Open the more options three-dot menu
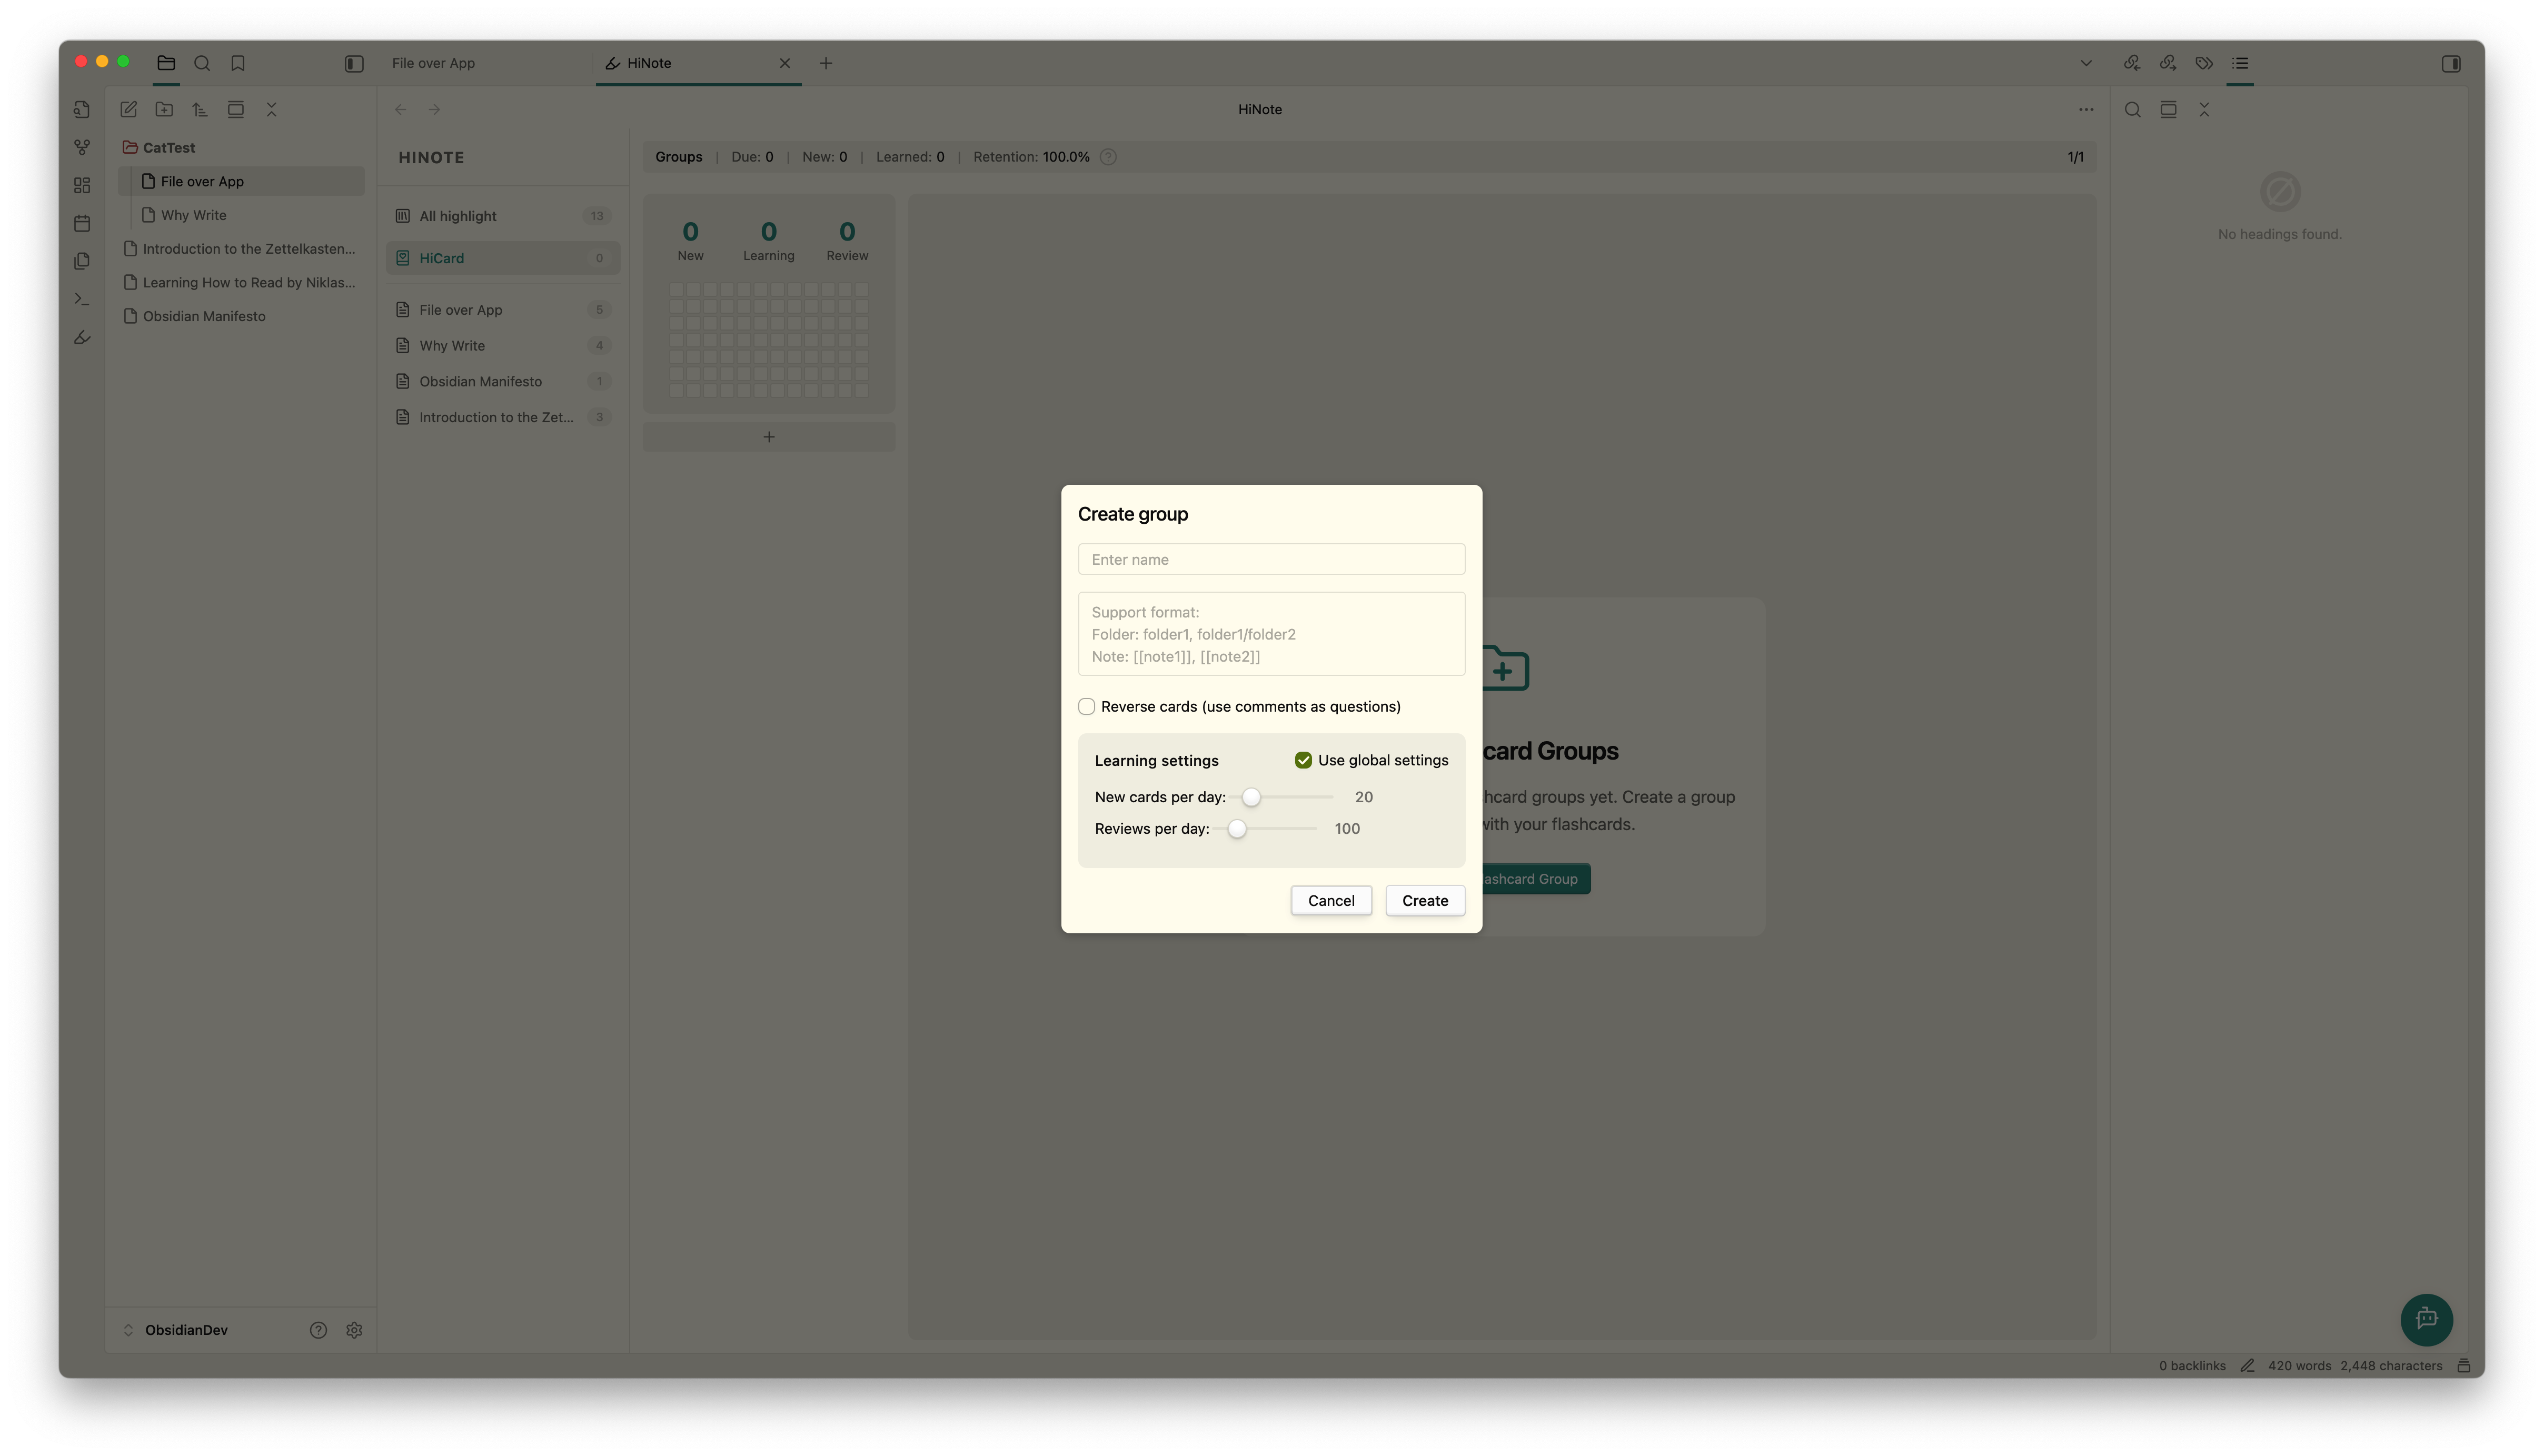2544x1456 pixels. pyautogui.click(x=2086, y=109)
